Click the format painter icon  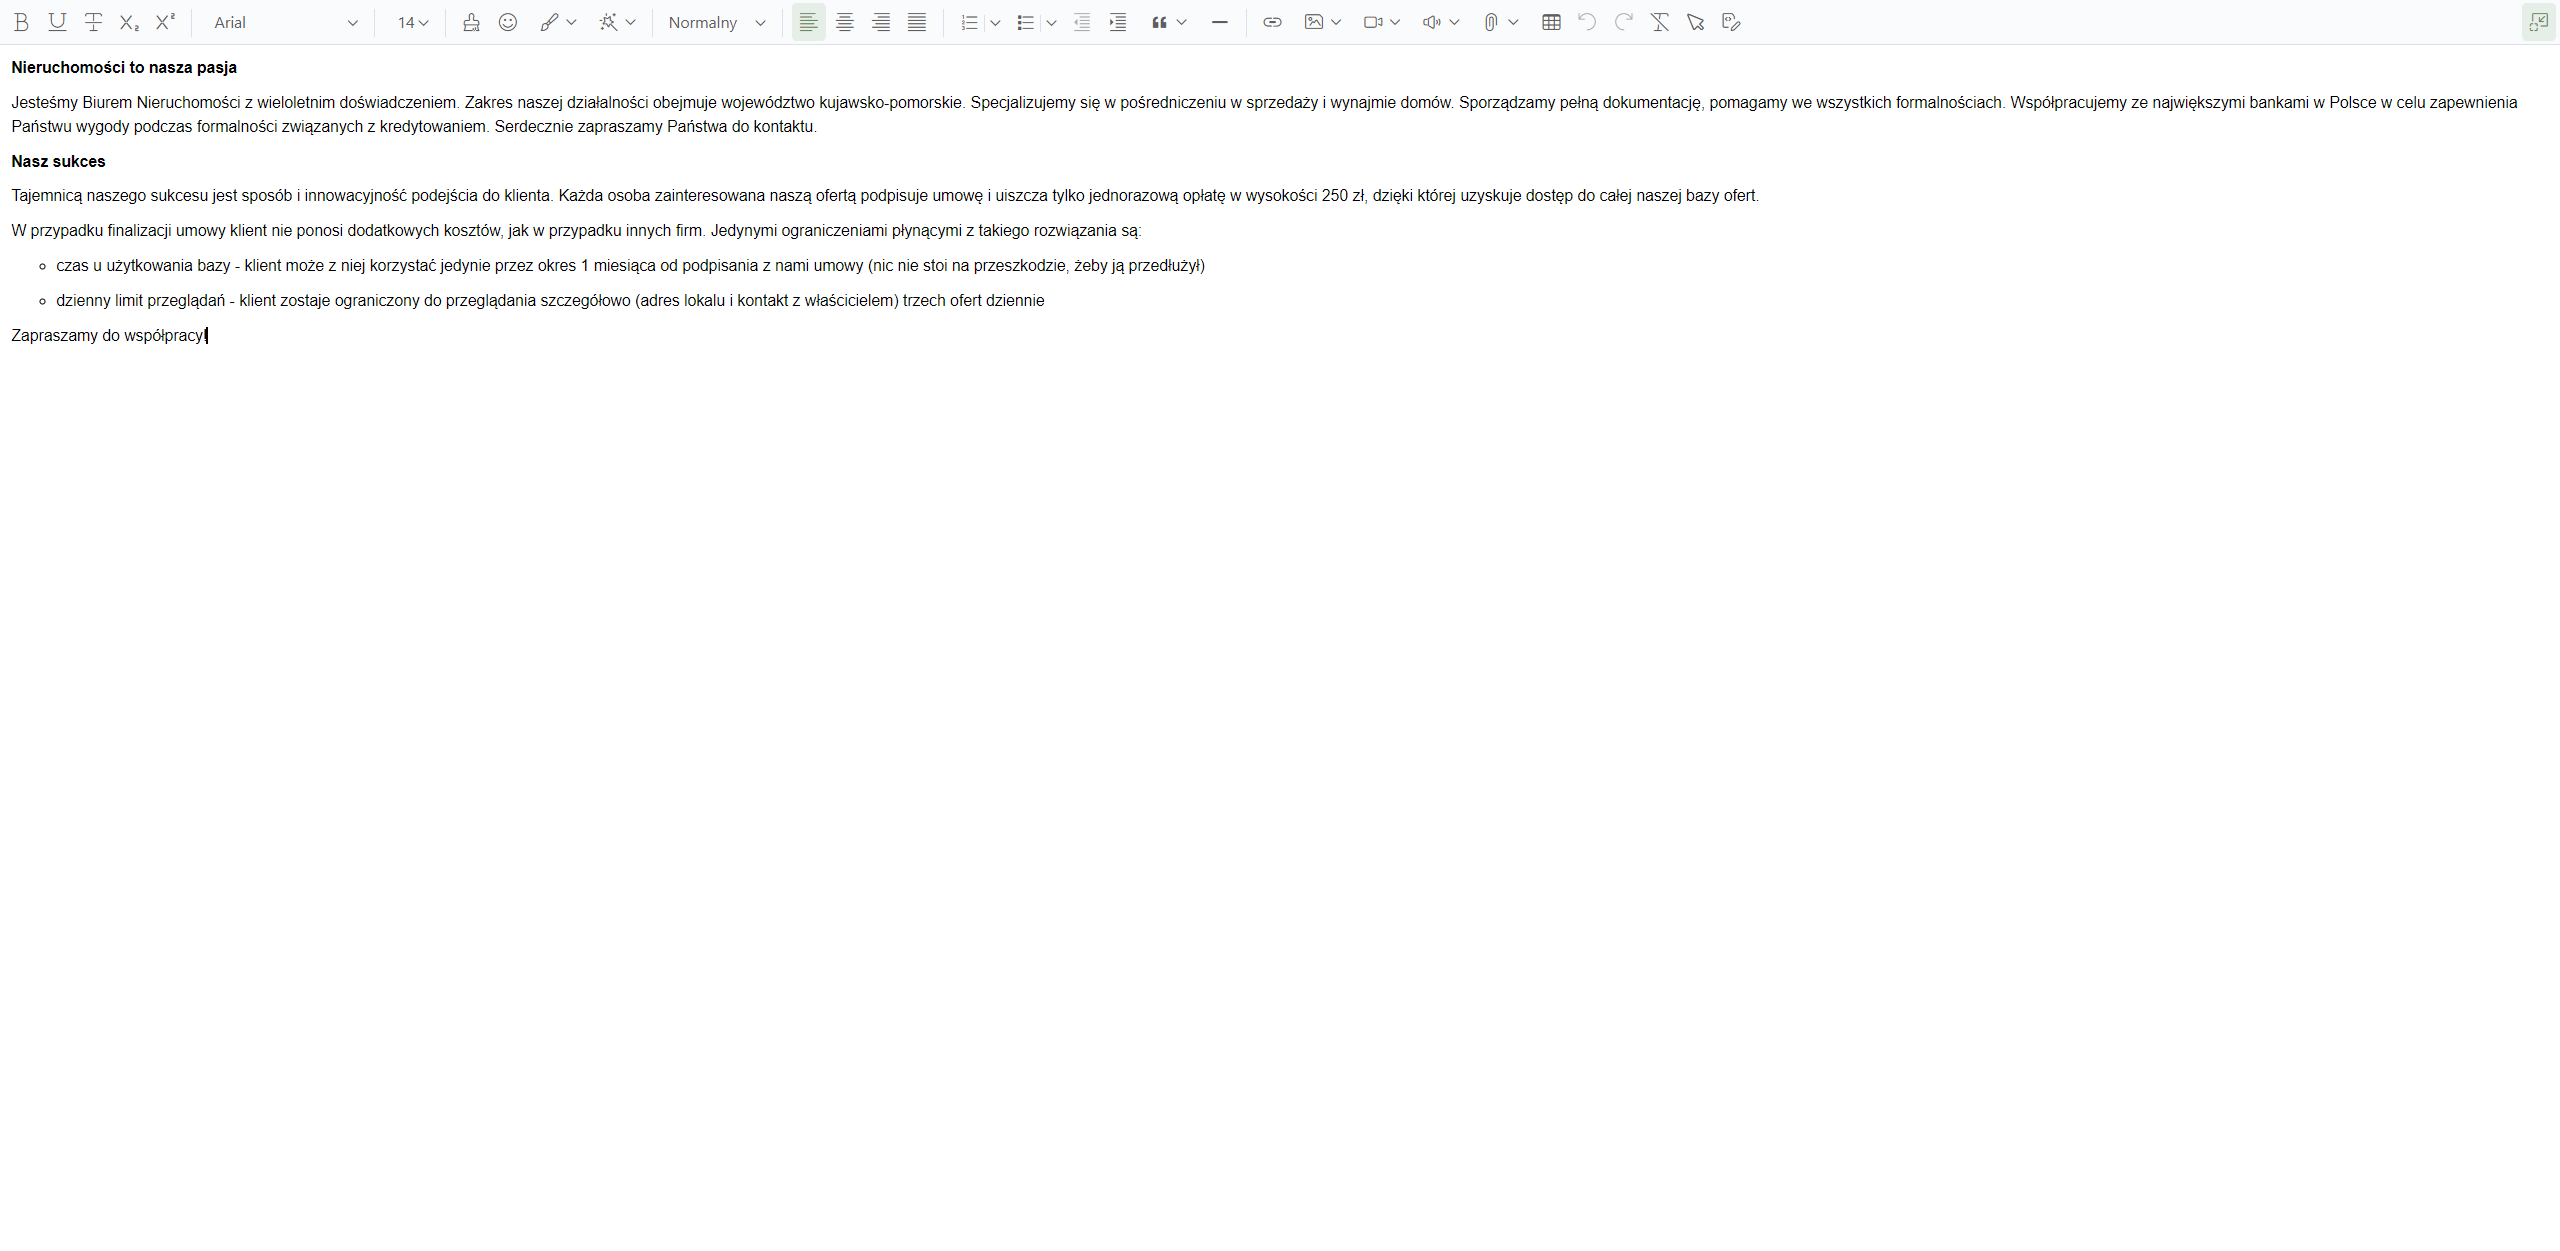point(471,22)
